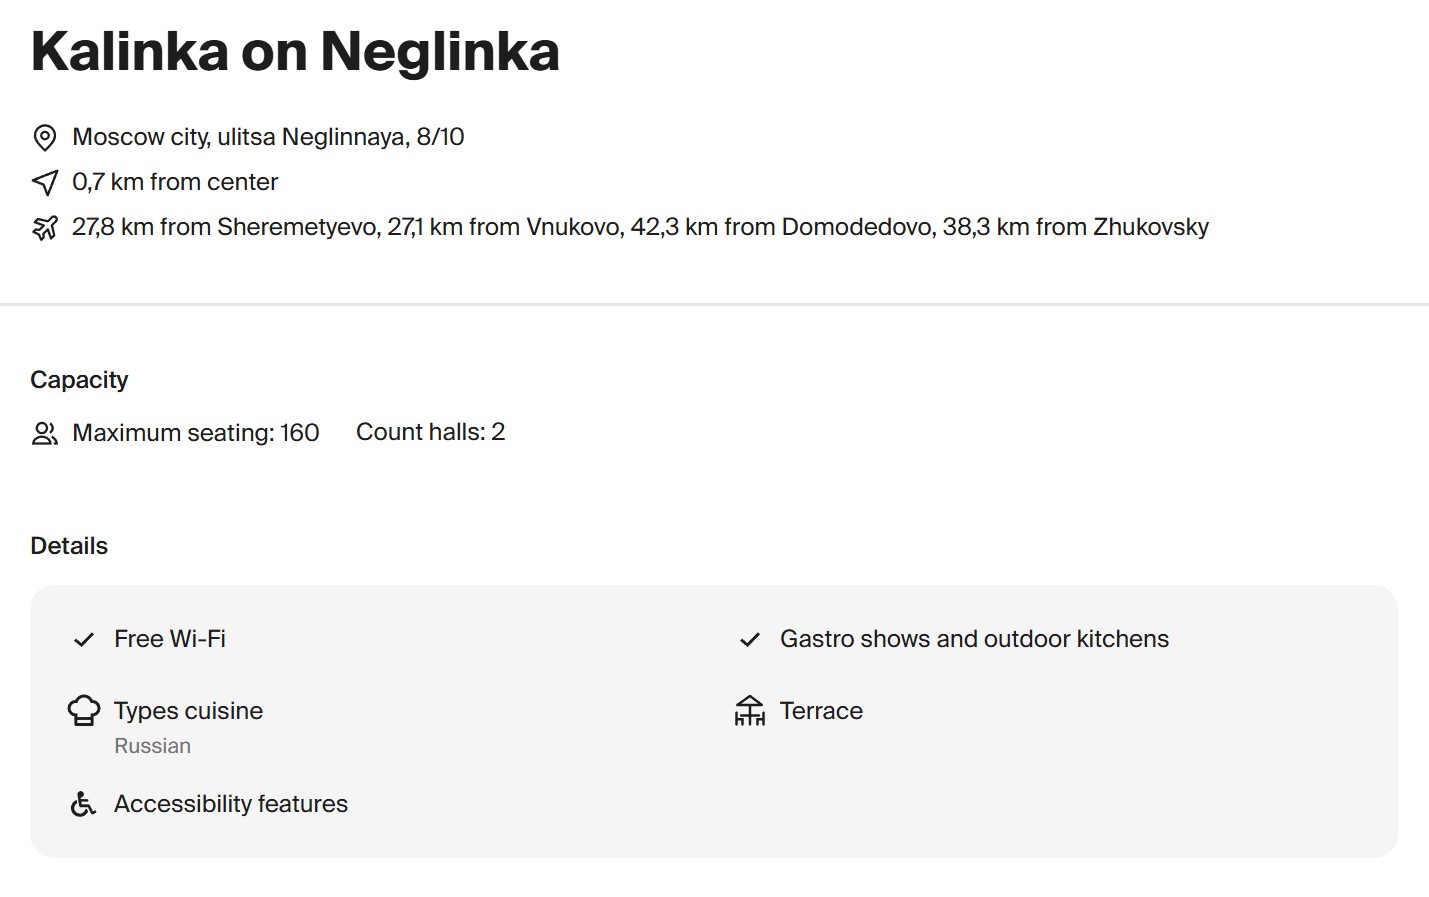The image size is (1429, 897).
Task: Click the chef hat cuisine icon
Action: (84, 711)
